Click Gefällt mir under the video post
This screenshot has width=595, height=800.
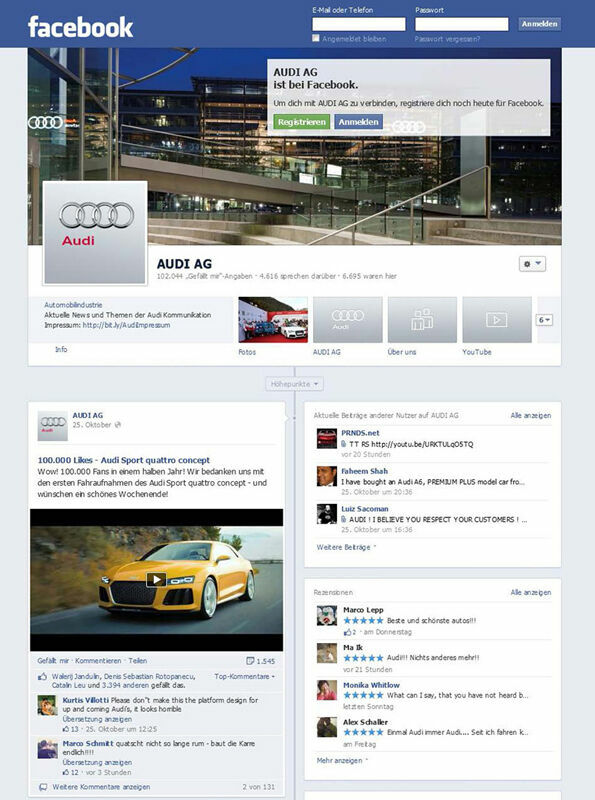click(x=53, y=661)
